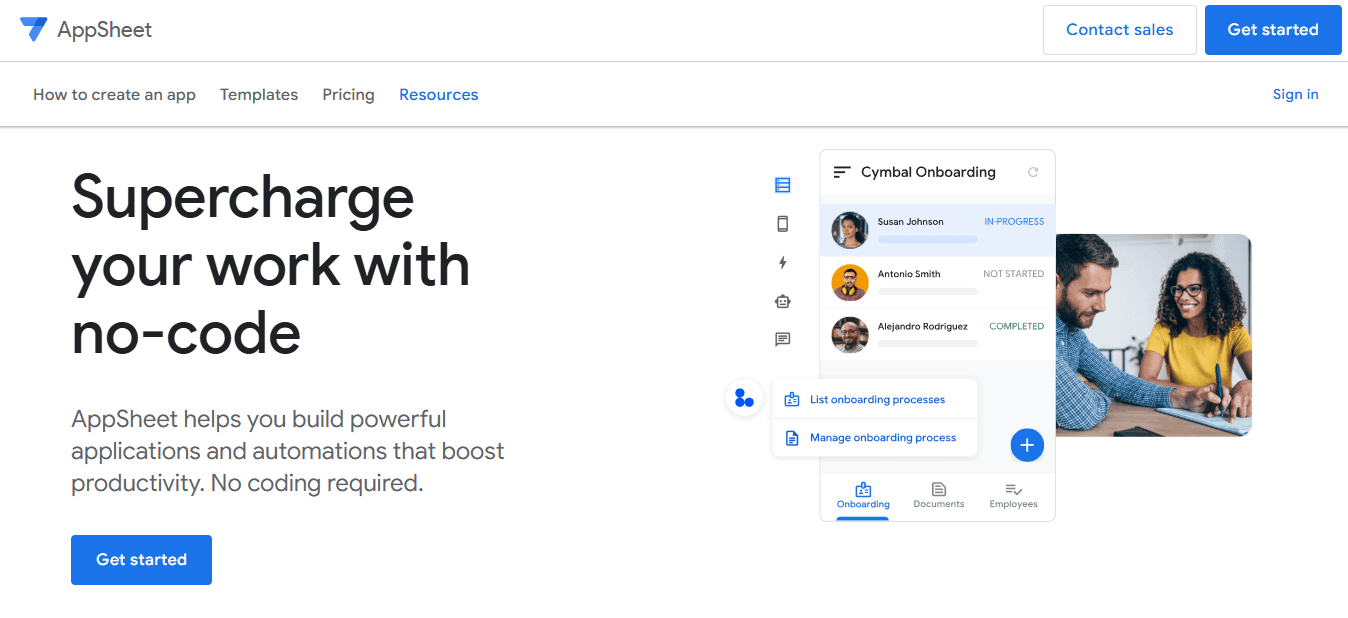Click Get started below the hero text
Image resolution: width=1348 pixels, height=618 pixels.
pyautogui.click(x=141, y=560)
